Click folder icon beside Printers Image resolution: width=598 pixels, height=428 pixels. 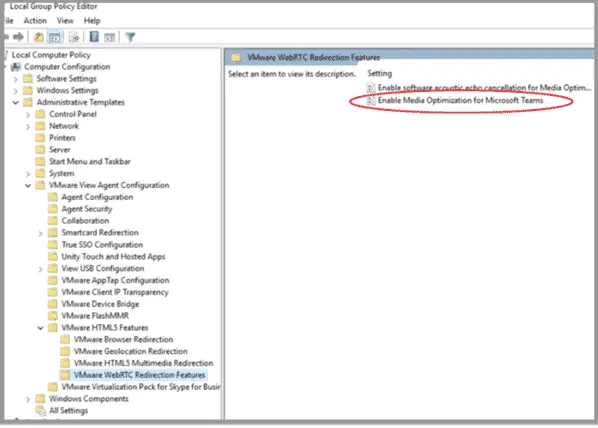click(40, 138)
